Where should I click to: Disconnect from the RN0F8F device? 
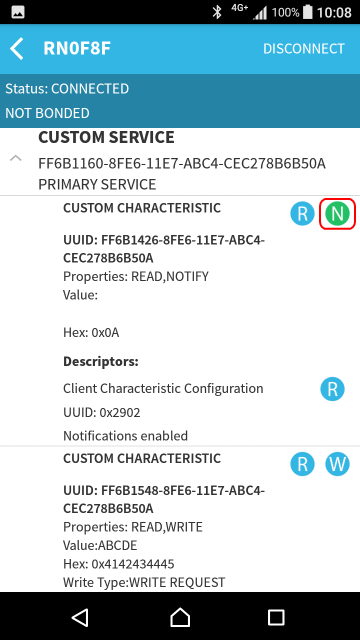pyautogui.click(x=304, y=49)
